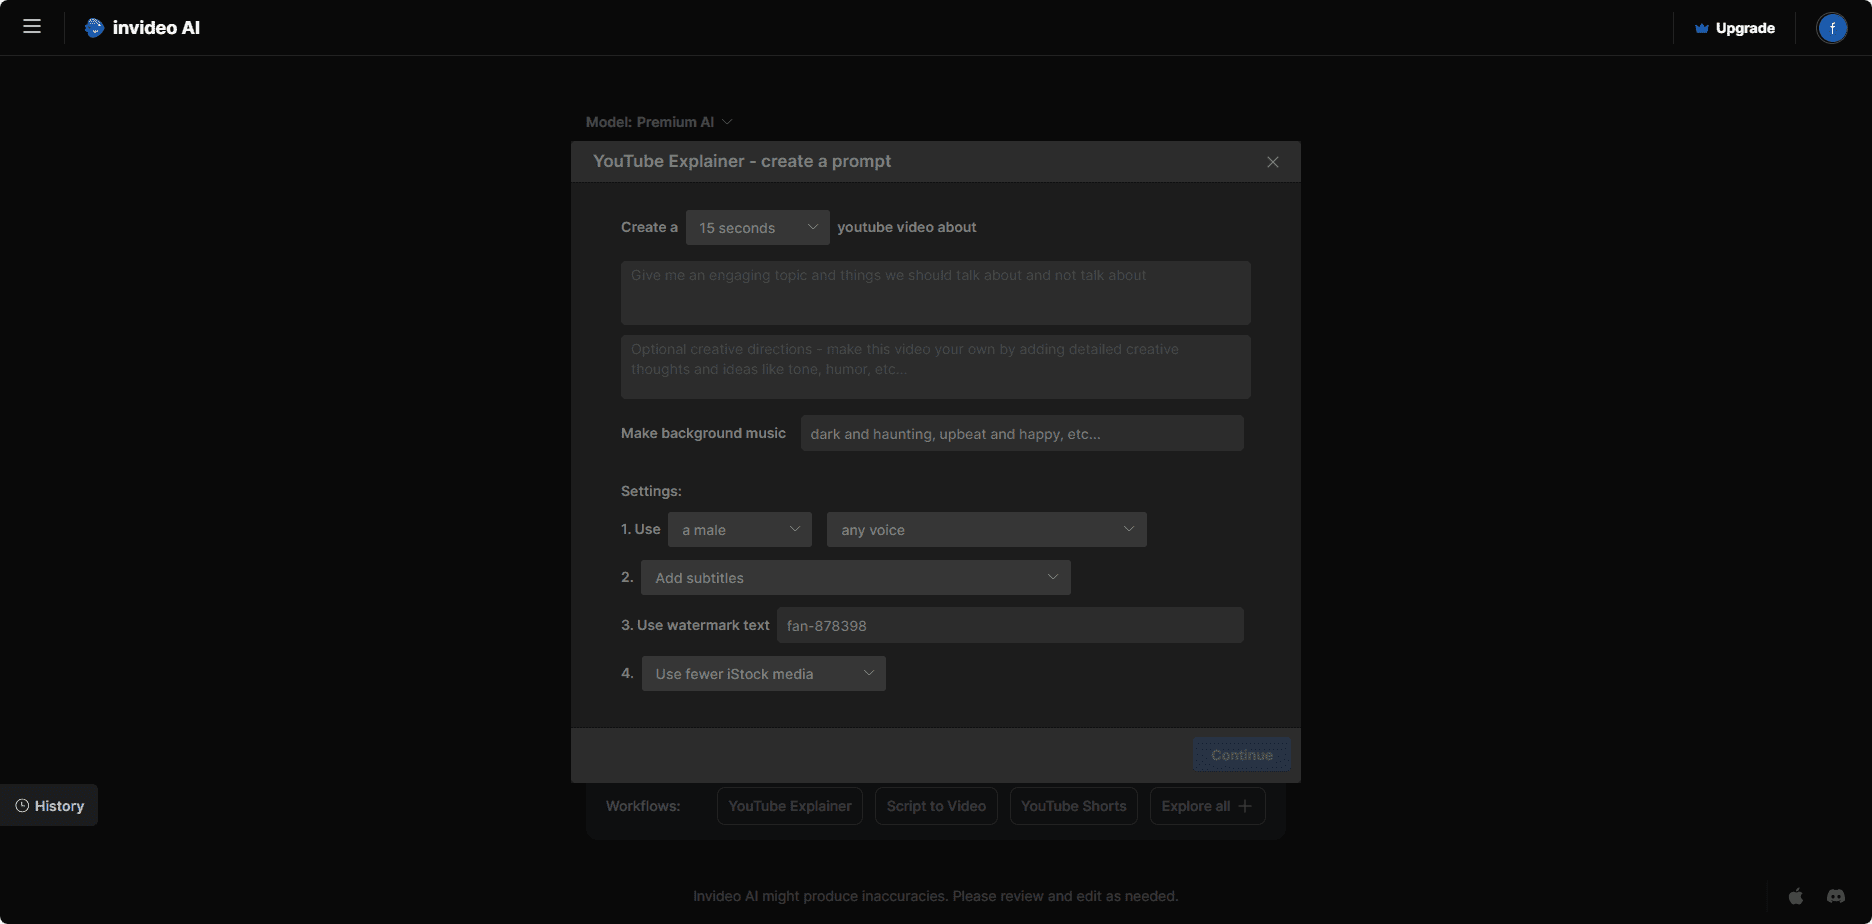
Task: Open the 15 seconds duration dropdown
Action: [x=758, y=228]
